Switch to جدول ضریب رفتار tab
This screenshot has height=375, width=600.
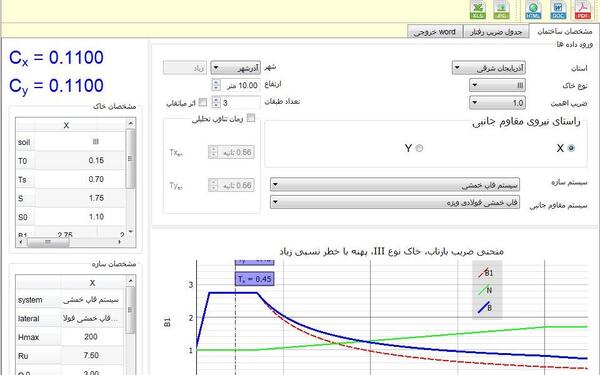tap(496, 32)
